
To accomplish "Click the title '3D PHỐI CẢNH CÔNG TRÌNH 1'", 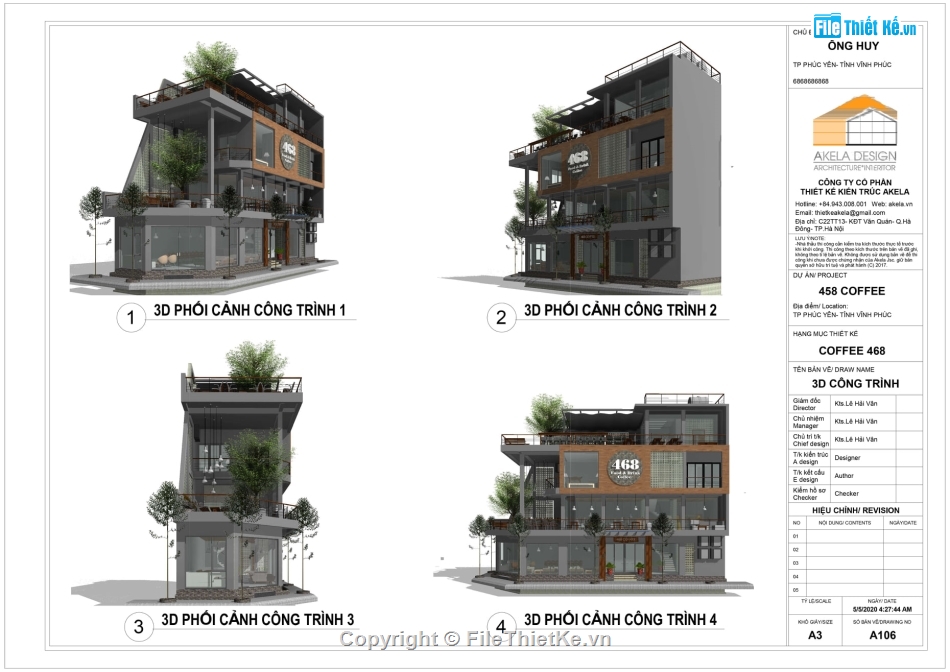I will 250,310.
